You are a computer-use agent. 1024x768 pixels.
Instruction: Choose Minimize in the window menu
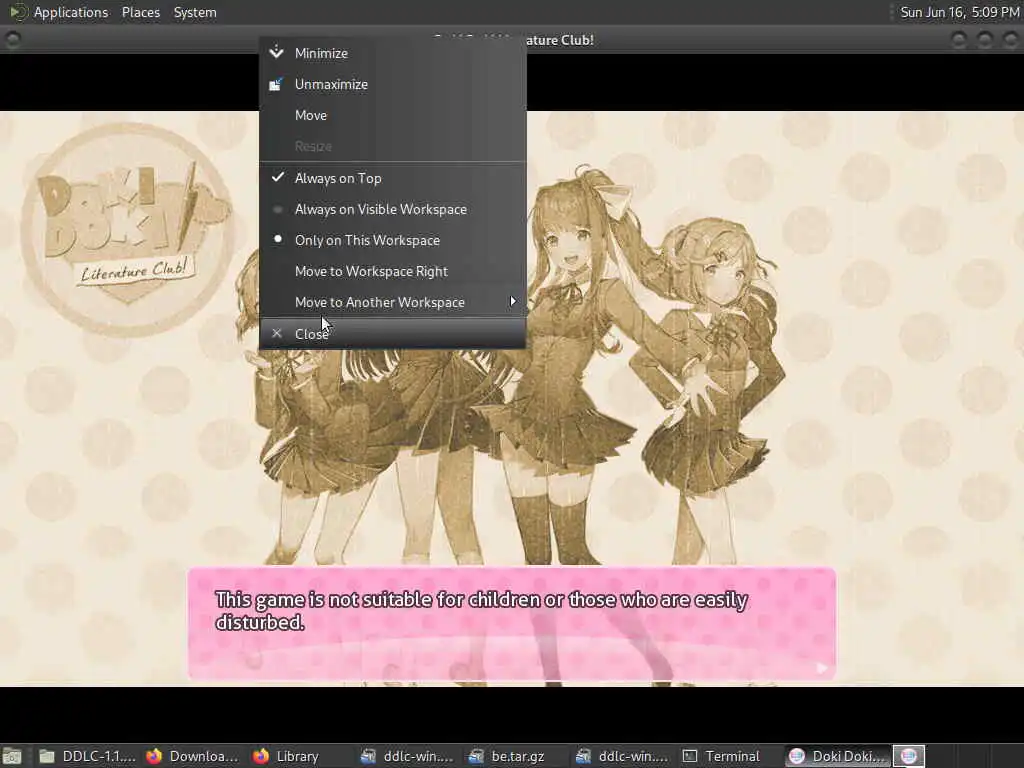click(x=392, y=53)
